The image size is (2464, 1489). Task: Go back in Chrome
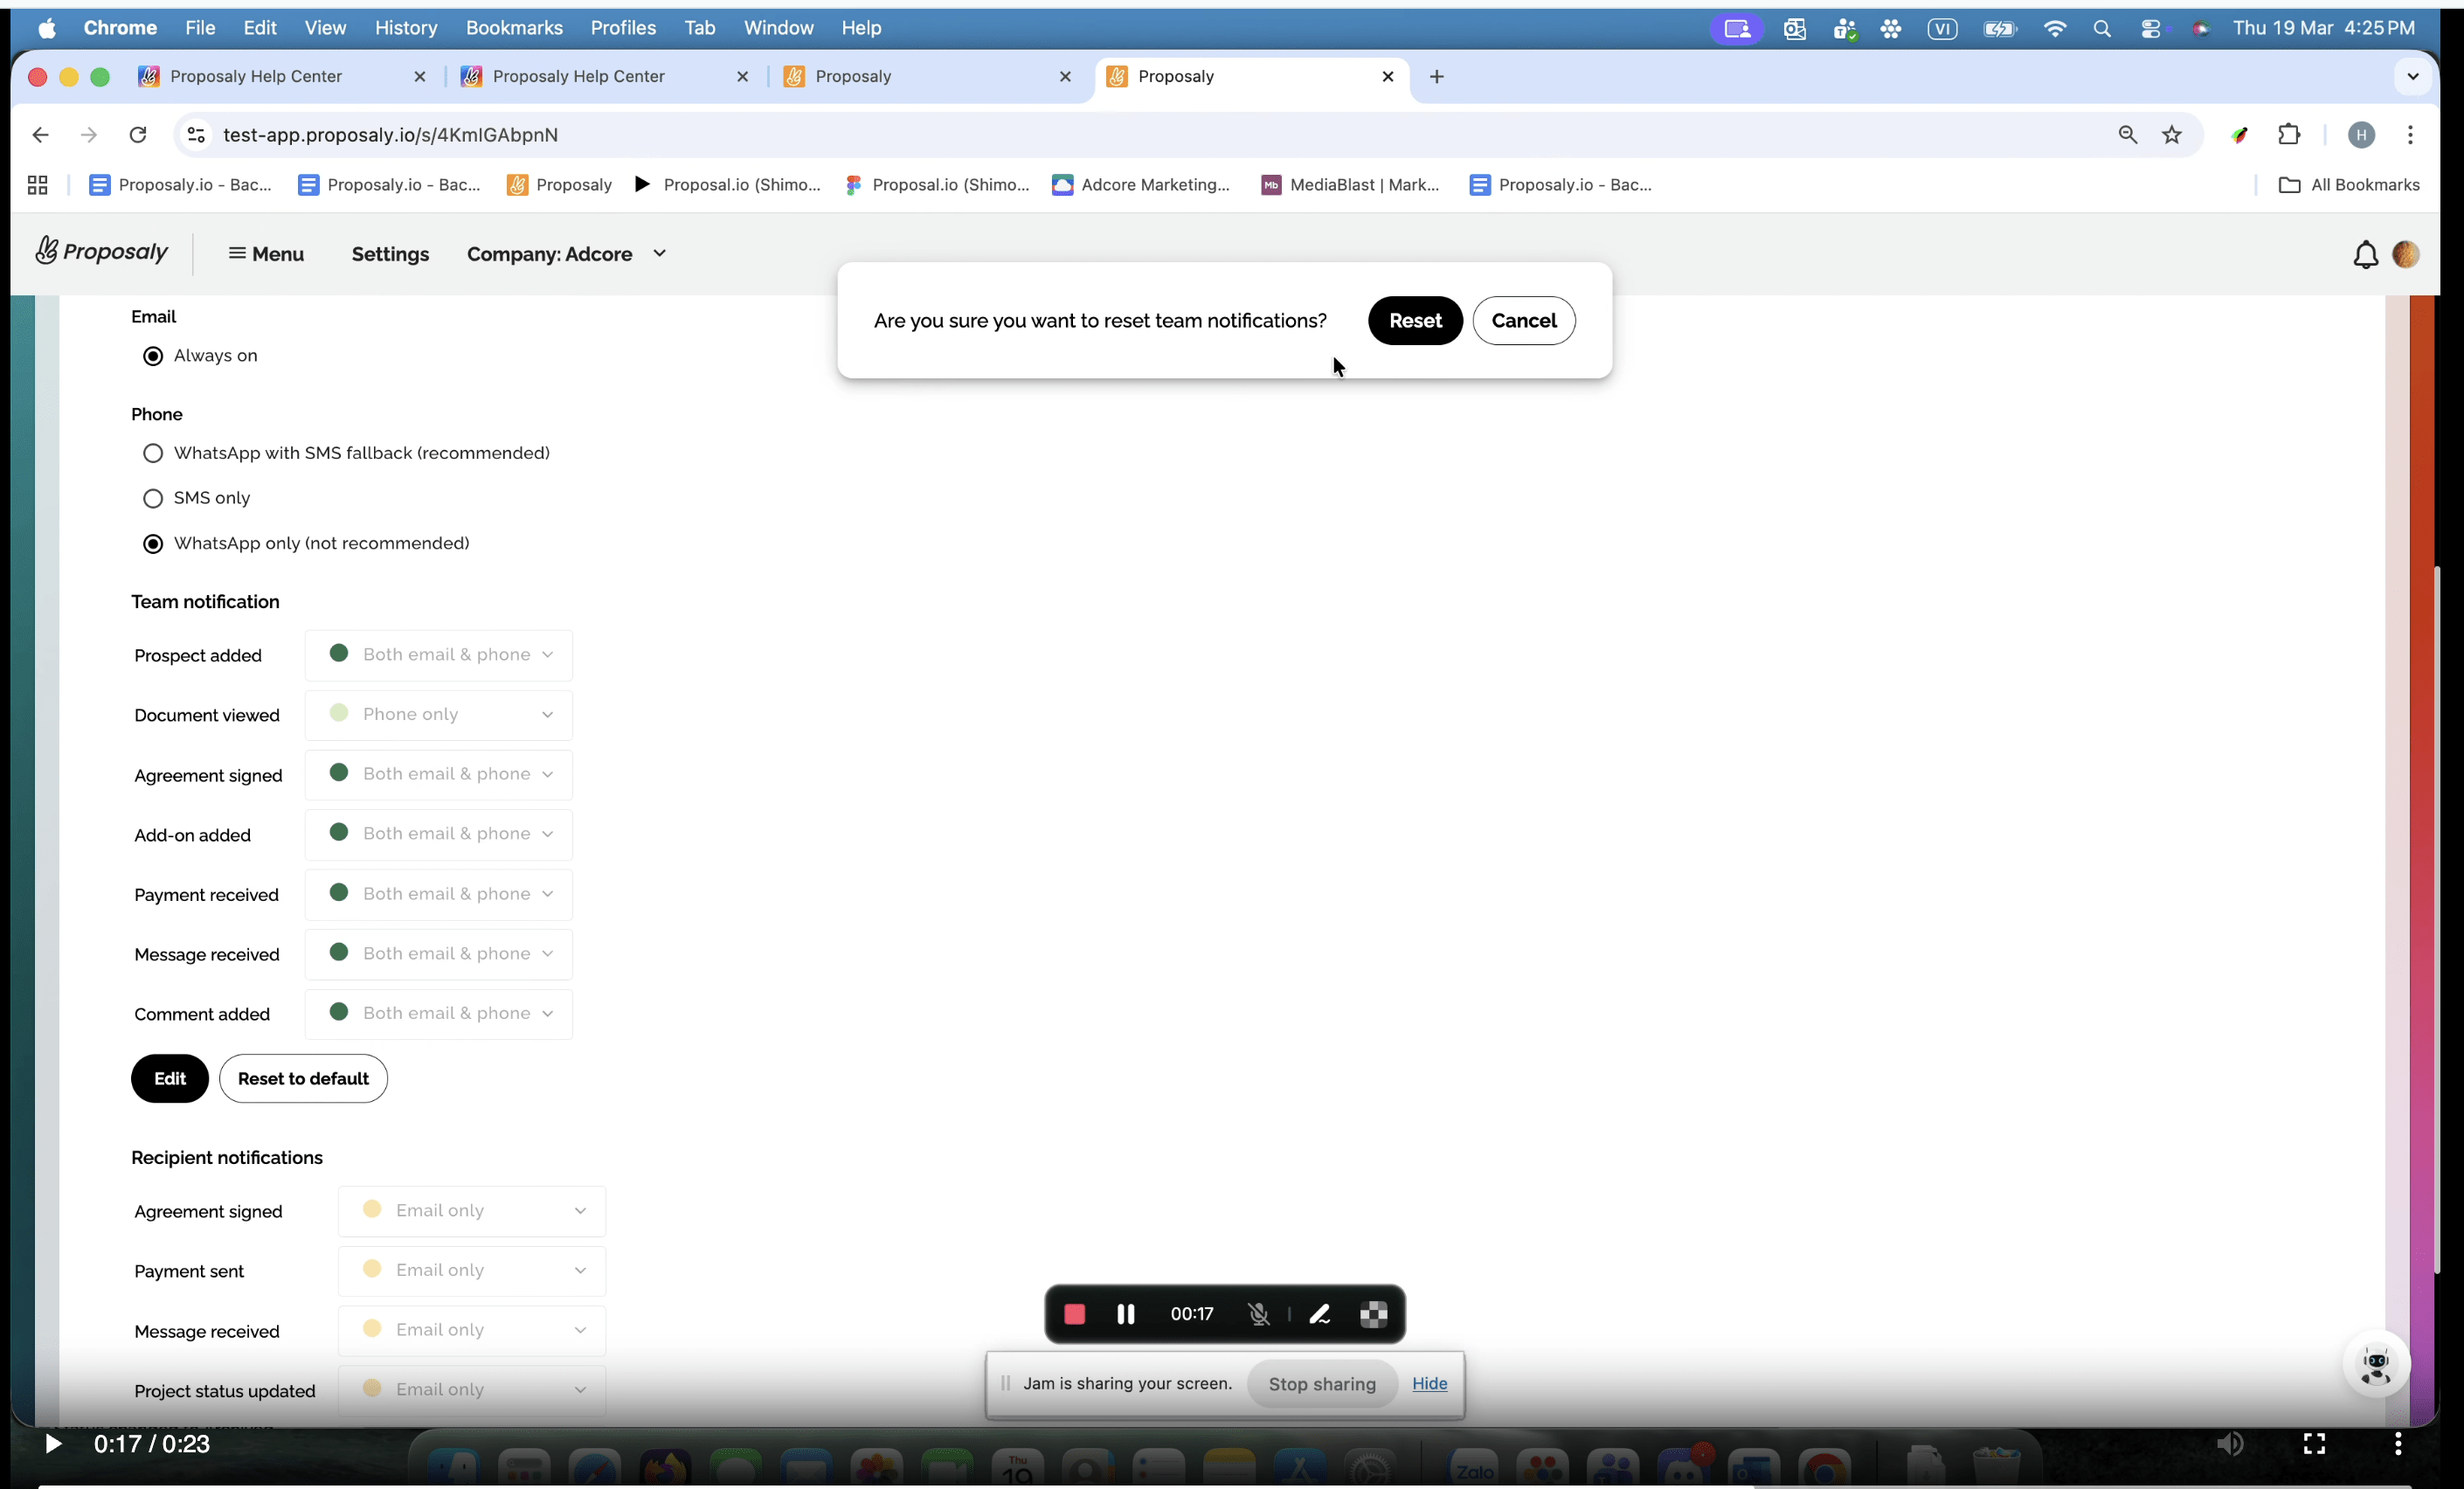(x=40, y=134)
